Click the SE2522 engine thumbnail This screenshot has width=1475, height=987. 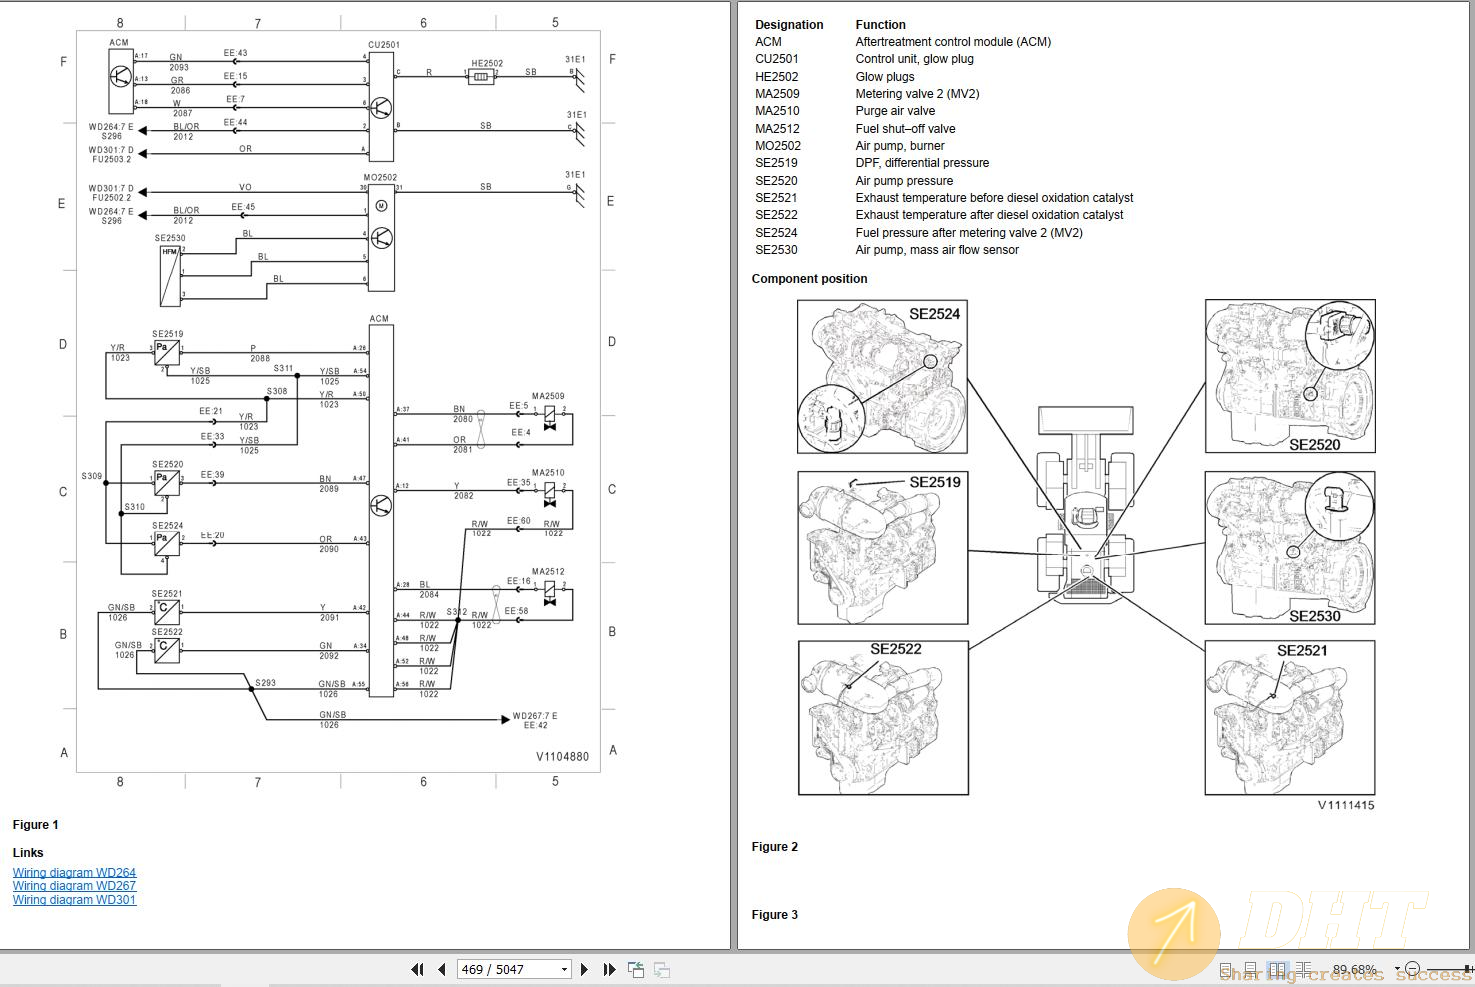coord(883,718)
